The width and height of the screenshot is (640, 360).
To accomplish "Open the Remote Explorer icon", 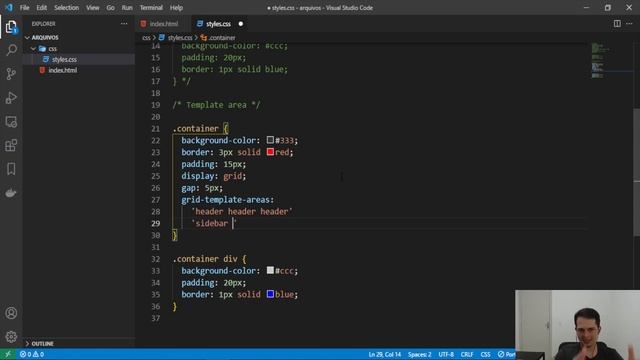I will coord(11,122).
